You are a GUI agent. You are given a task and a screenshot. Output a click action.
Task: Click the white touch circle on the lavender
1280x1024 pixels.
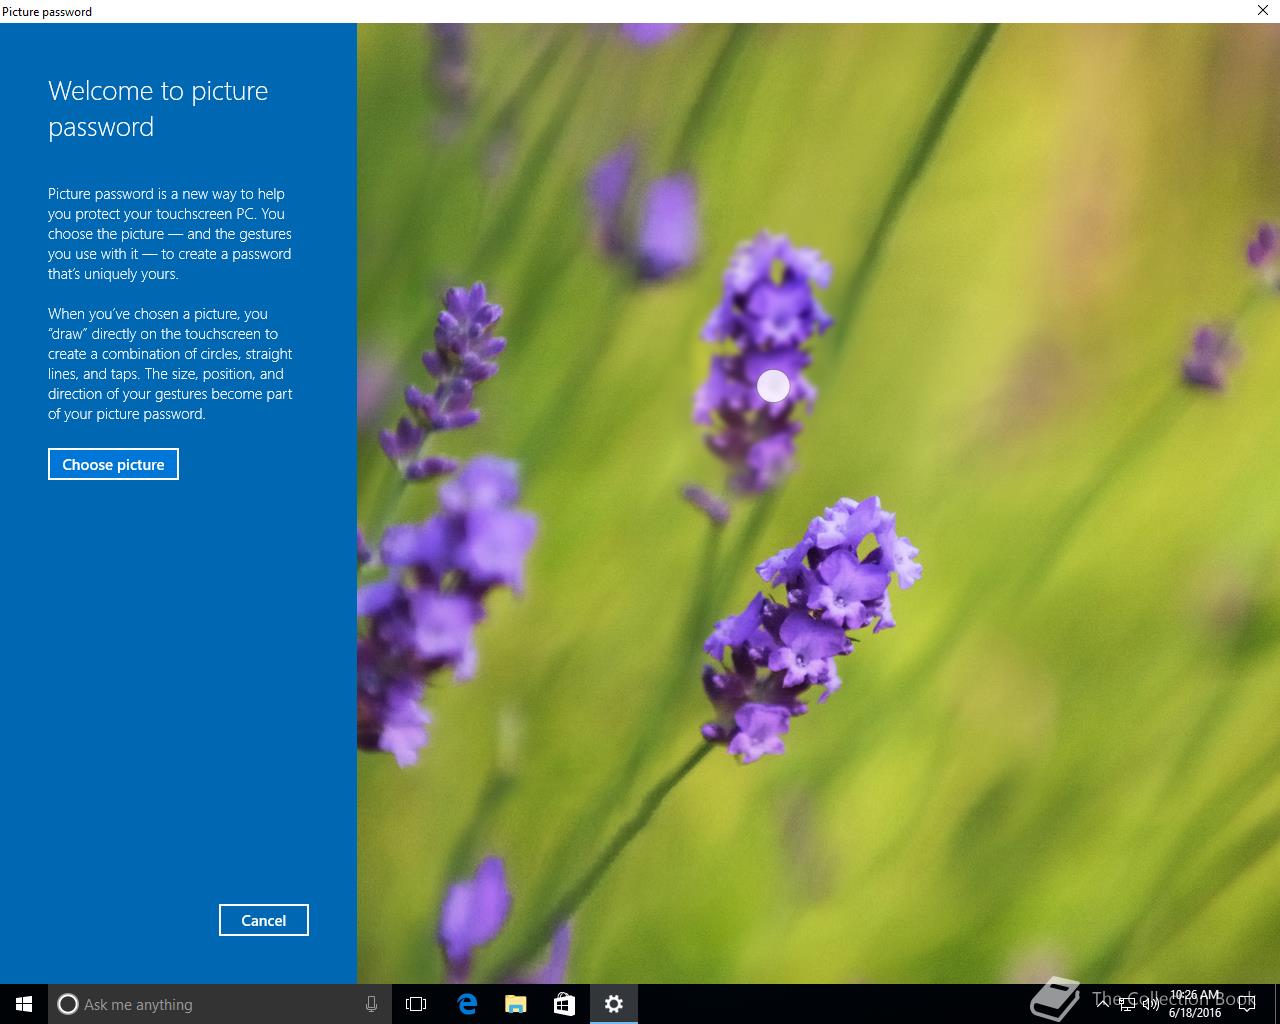click(773, 385)
